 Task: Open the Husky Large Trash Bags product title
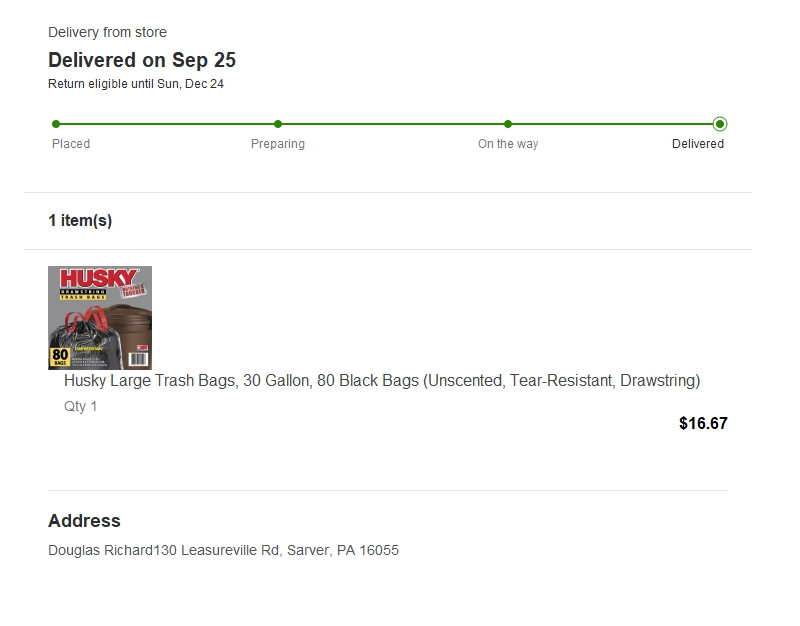coord(382,381)
